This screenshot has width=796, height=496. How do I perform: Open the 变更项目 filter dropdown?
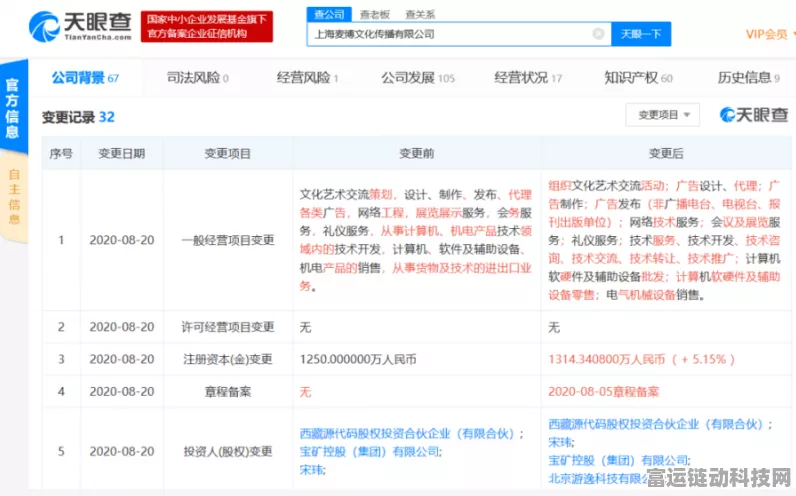[x=662, y=115]
